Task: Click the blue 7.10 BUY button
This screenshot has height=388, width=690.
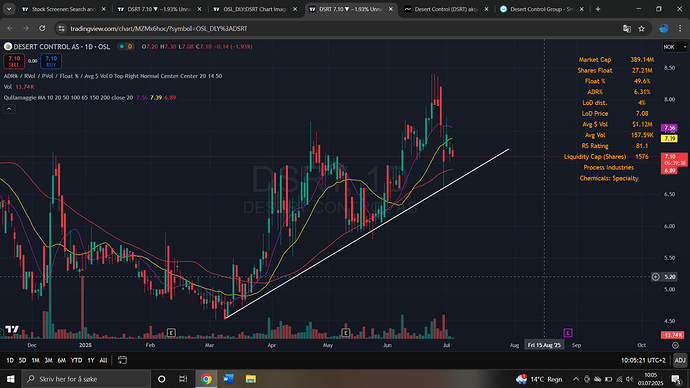Action: coord(51,61)
